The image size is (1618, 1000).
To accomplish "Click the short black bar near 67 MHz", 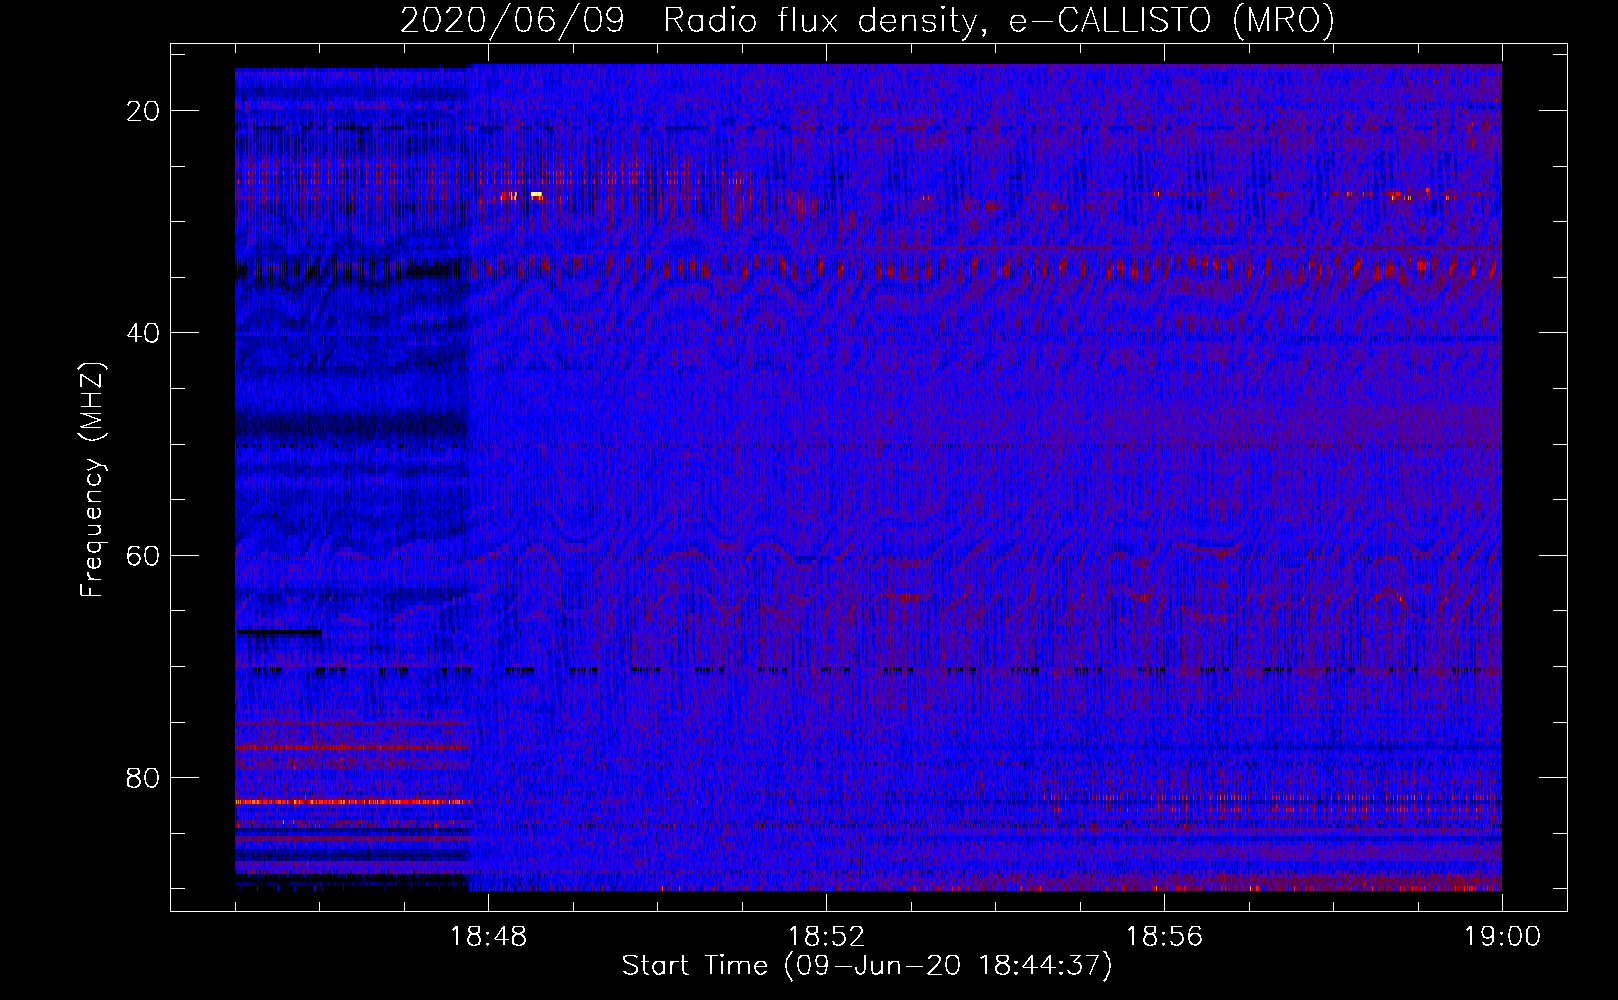I will click(279, 633).
